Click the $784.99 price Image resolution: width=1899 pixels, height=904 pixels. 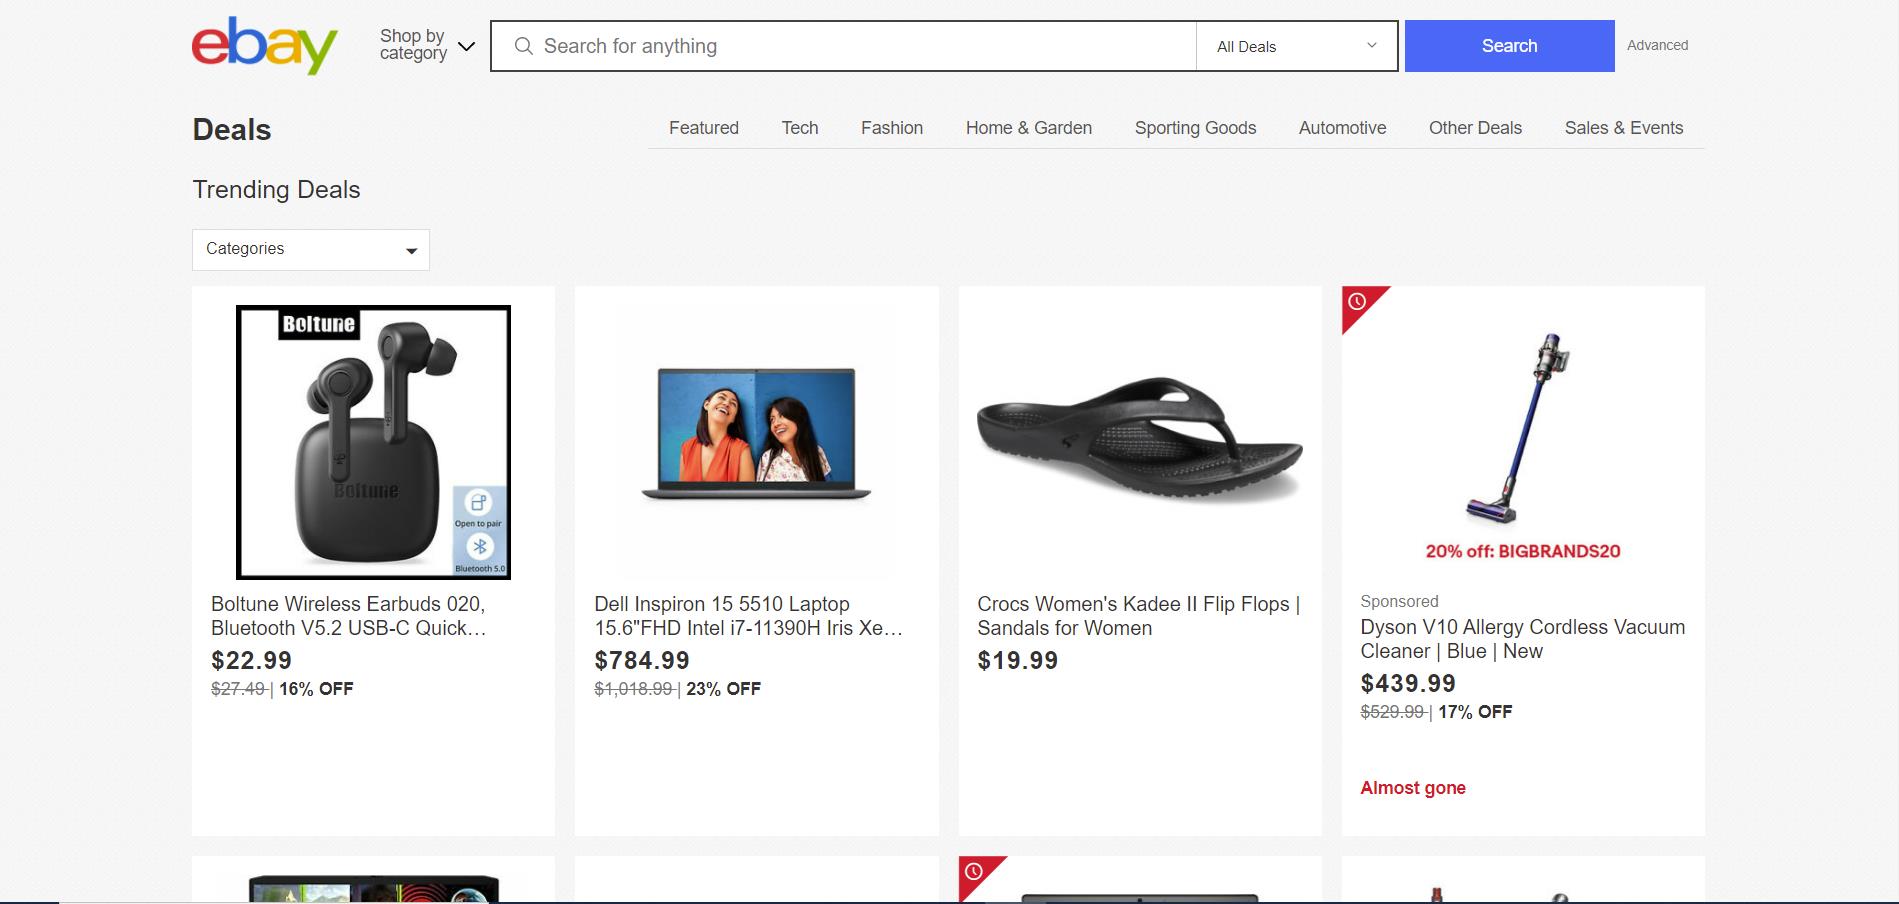pyautogui.click(x=642, y=660)
